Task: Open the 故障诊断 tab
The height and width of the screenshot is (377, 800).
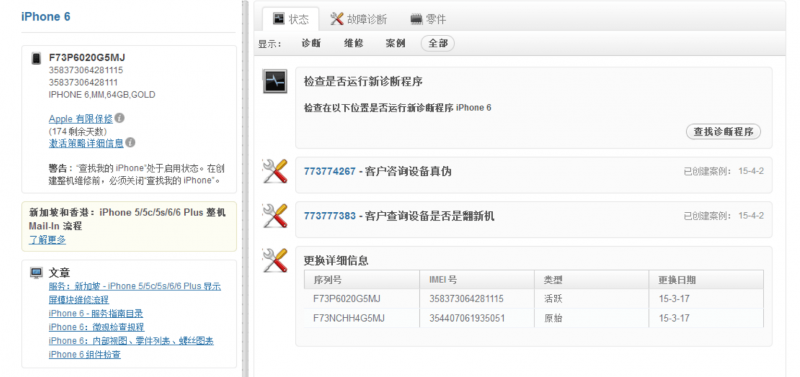Action: [359, 19]
